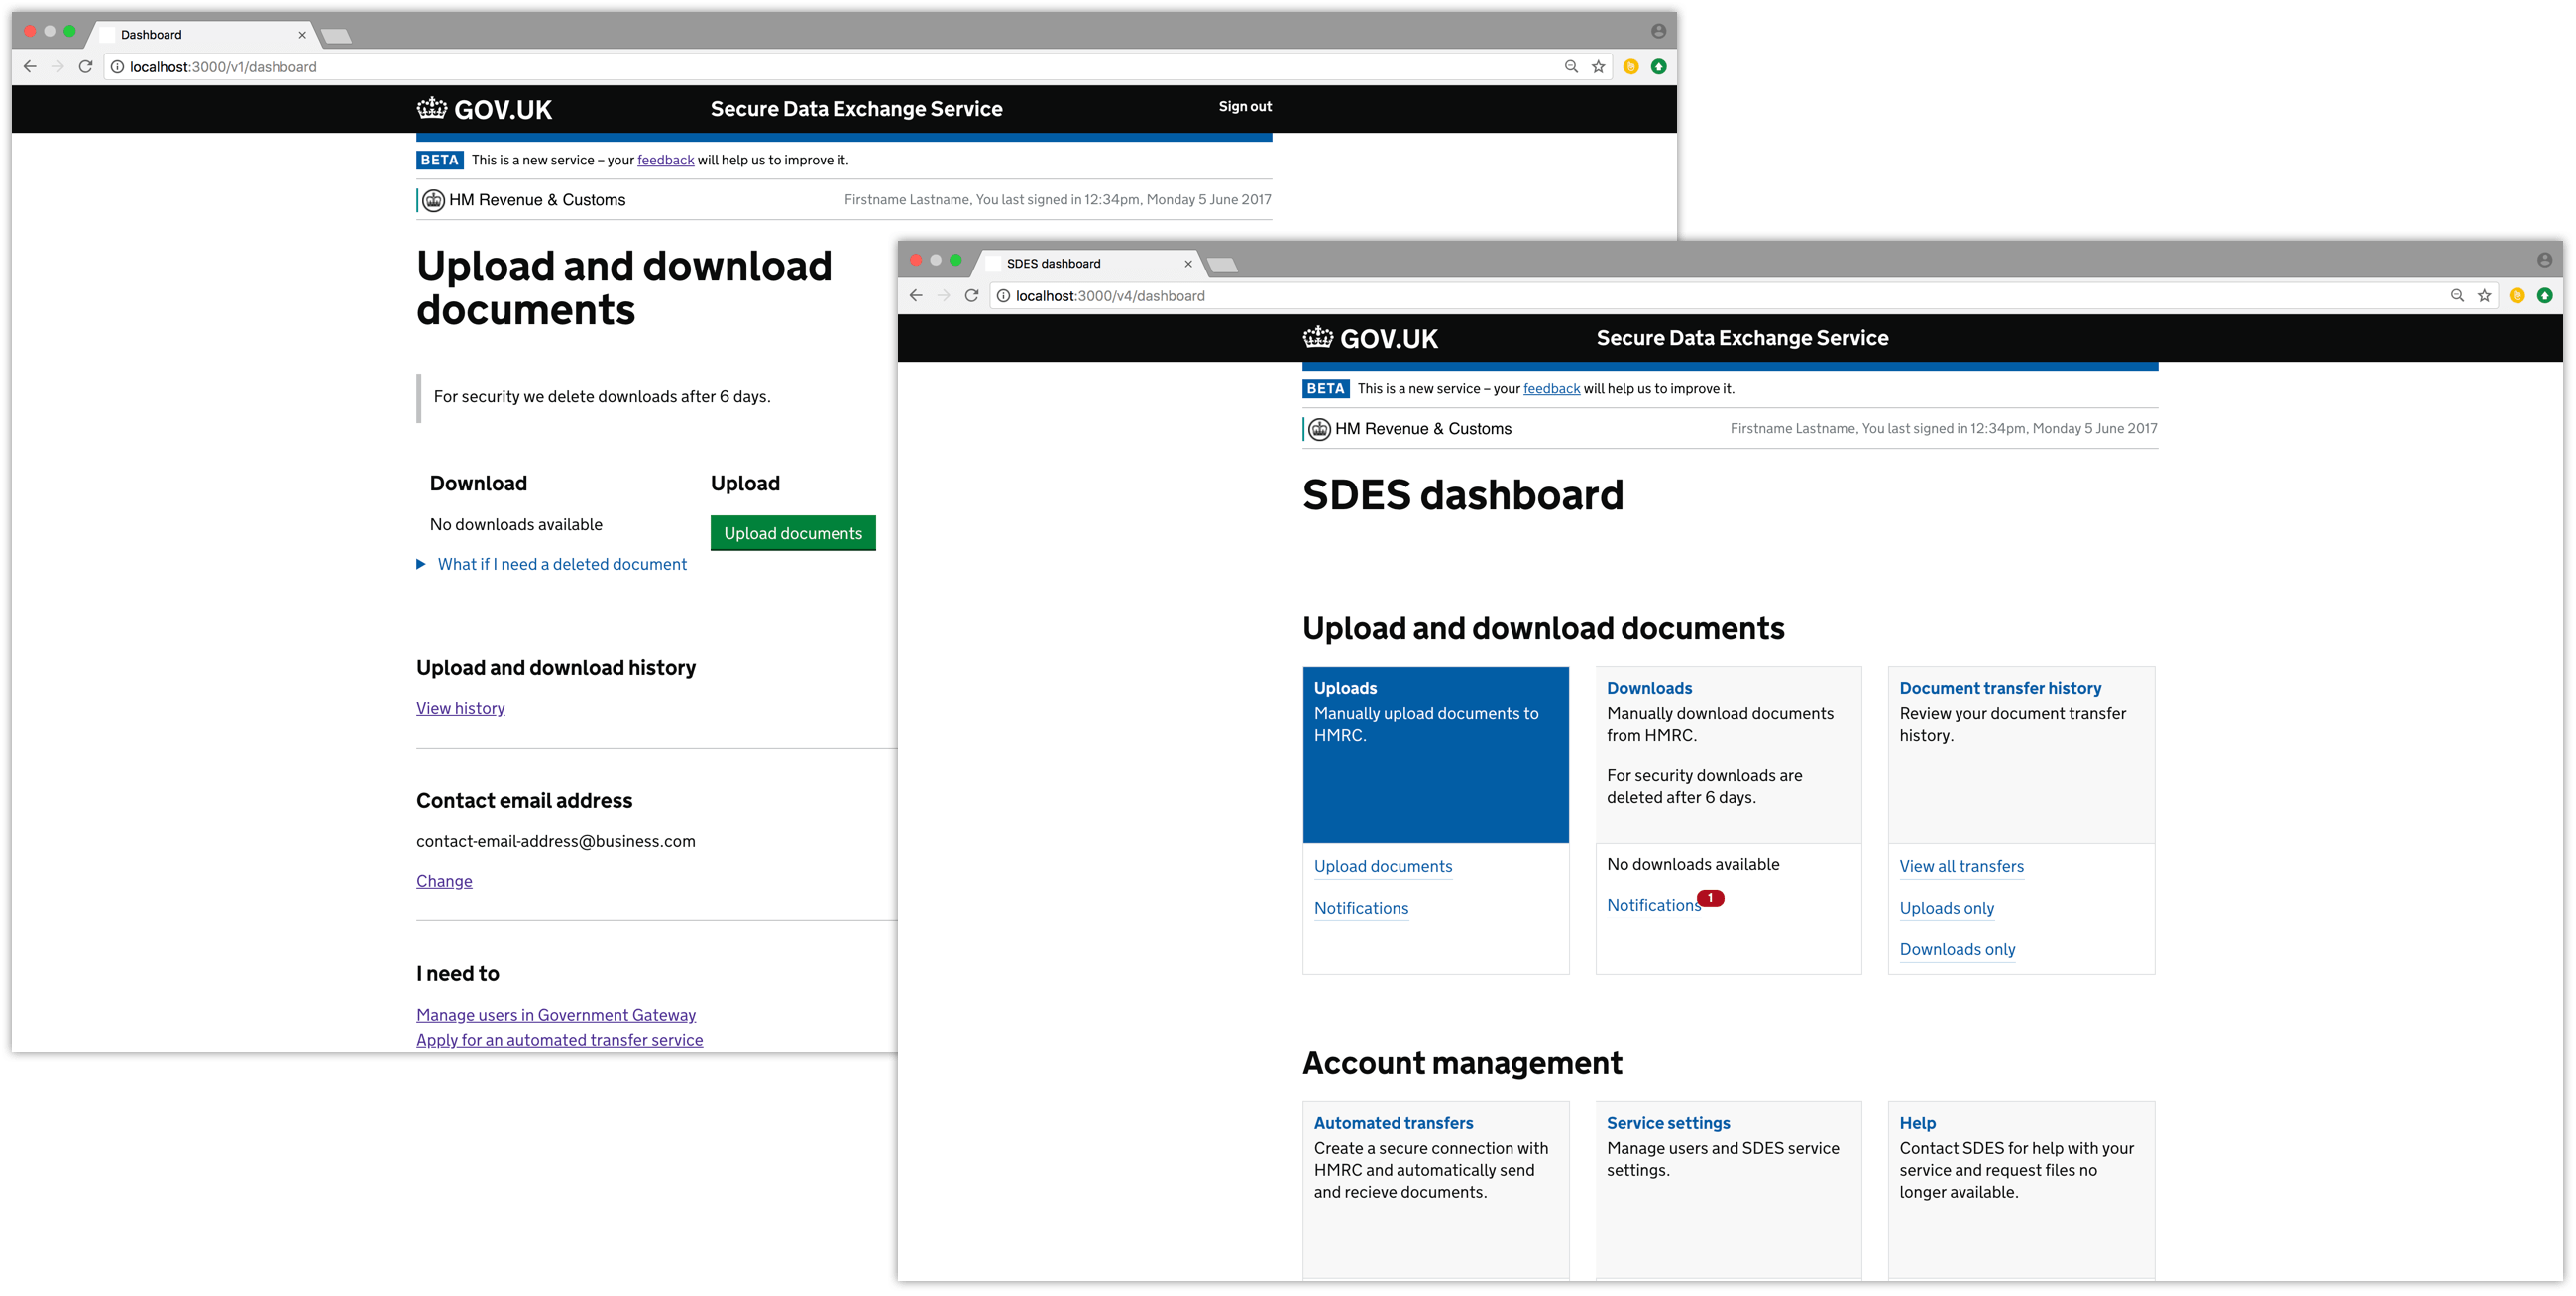Image resolution: width=2576 pixels, height=1296 pixels.
Task: Bookmark star in SDES window address bar
Action: (x=2484, y=296)
